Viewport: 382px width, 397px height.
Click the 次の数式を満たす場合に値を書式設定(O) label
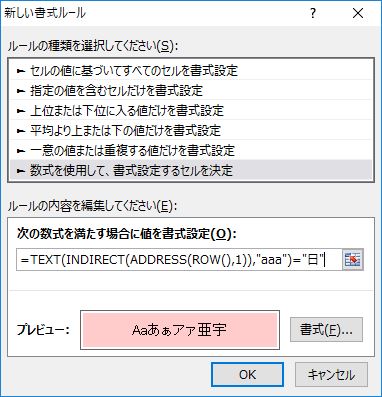coord(127,234)
